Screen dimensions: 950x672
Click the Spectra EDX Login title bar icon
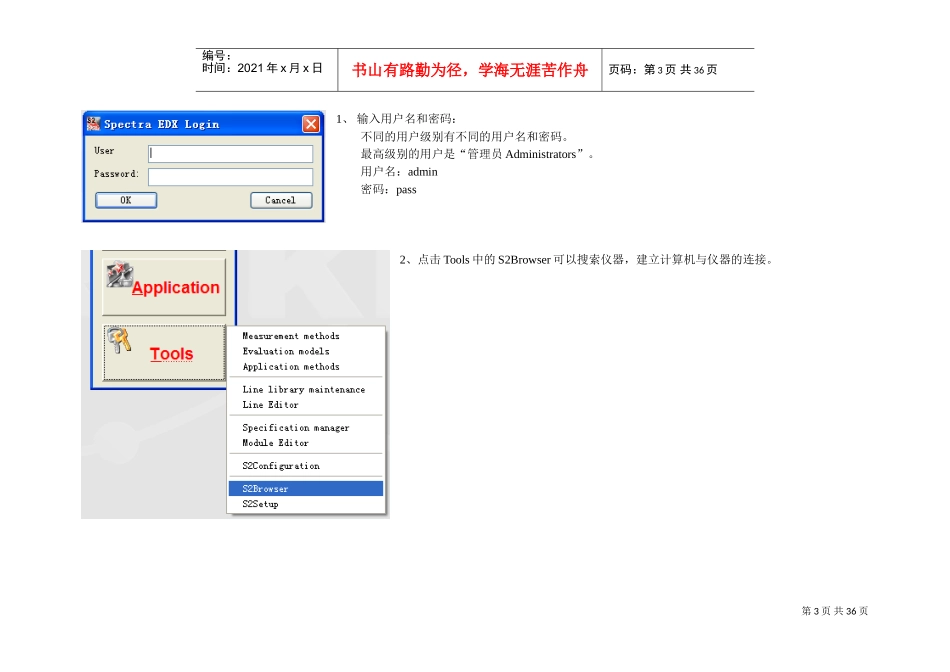[x=93, y=124]
